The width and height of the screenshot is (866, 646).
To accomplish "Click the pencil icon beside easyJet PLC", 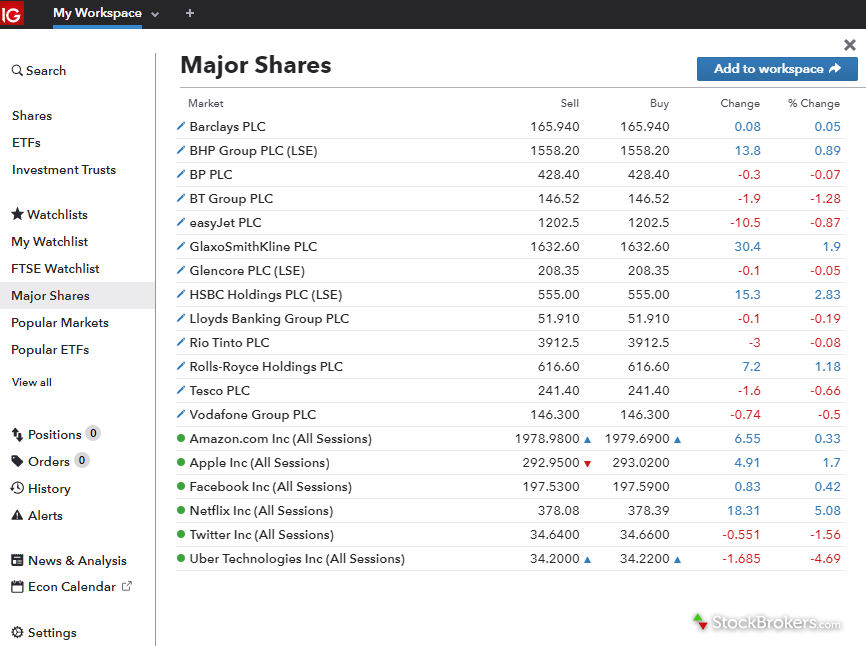I will pos(181,222).
